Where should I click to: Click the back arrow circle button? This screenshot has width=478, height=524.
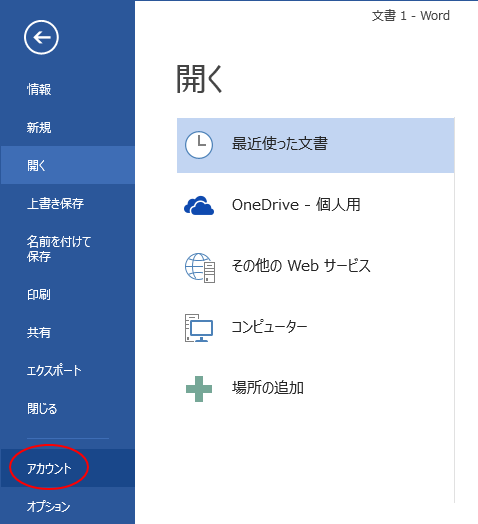[41, 37]
